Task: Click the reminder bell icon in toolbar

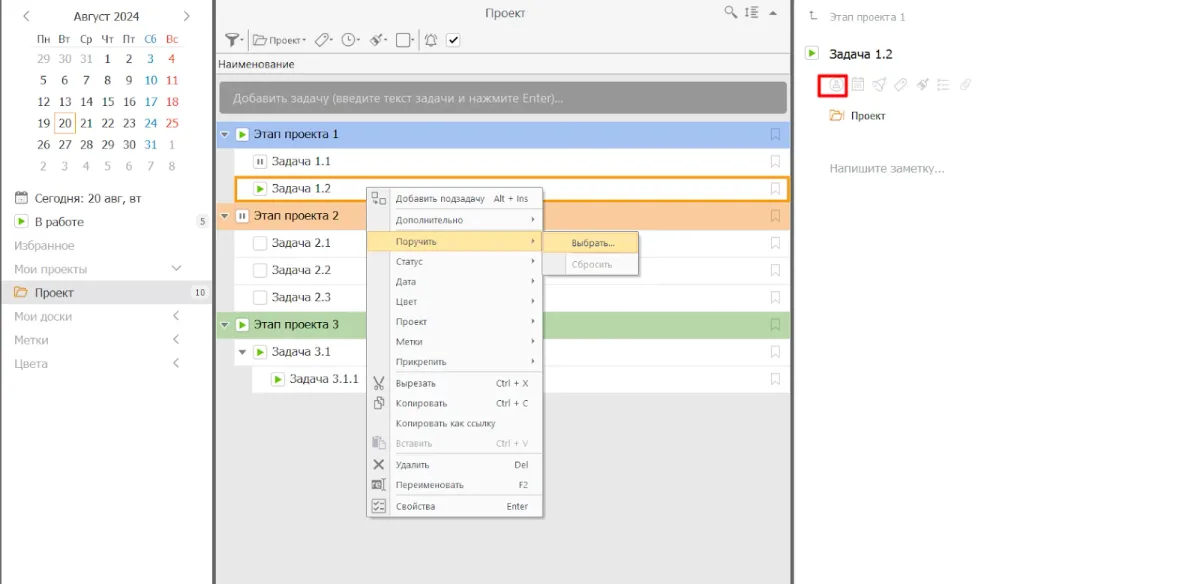Action: click(430, 40)
